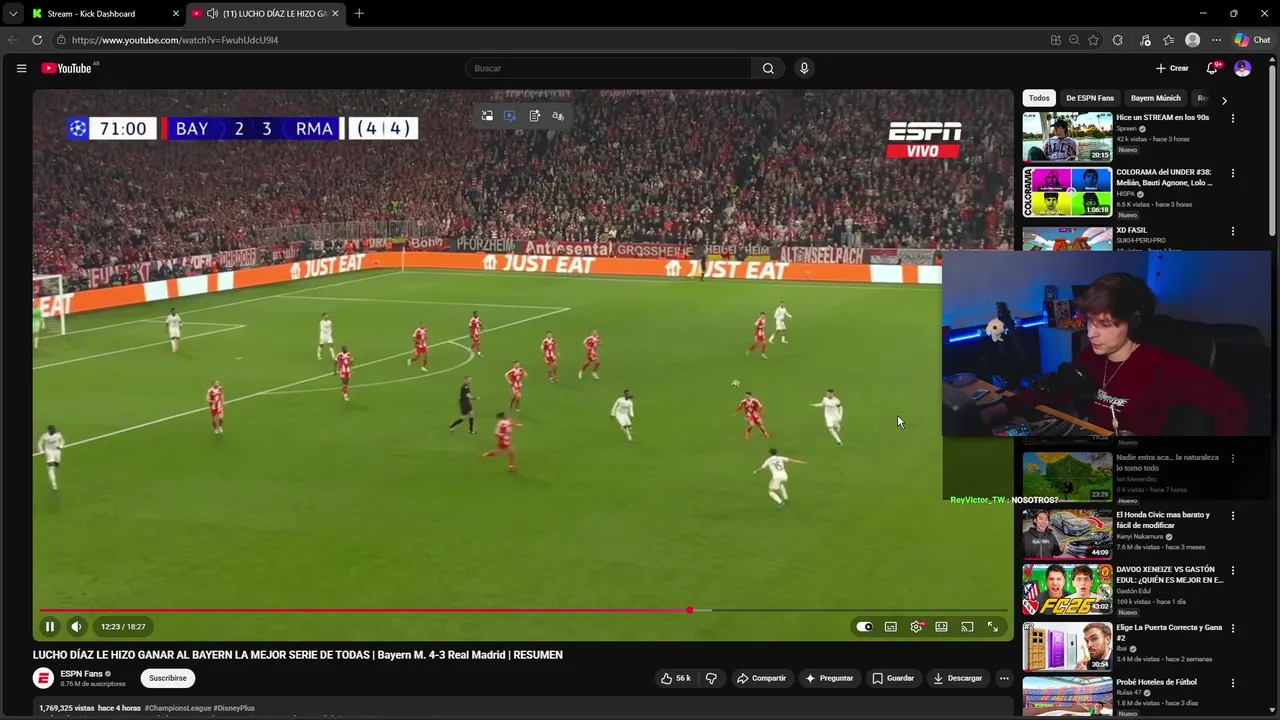Download video with Descargar button
The height and width of the screenshot is (720, 1280).
pos(957,678)
